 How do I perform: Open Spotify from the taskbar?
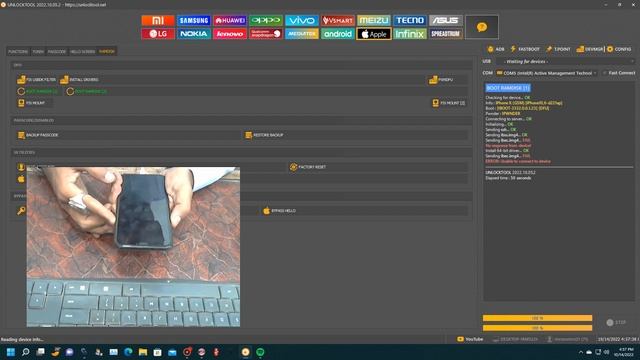pyautogui.click(x=260, y=352)
